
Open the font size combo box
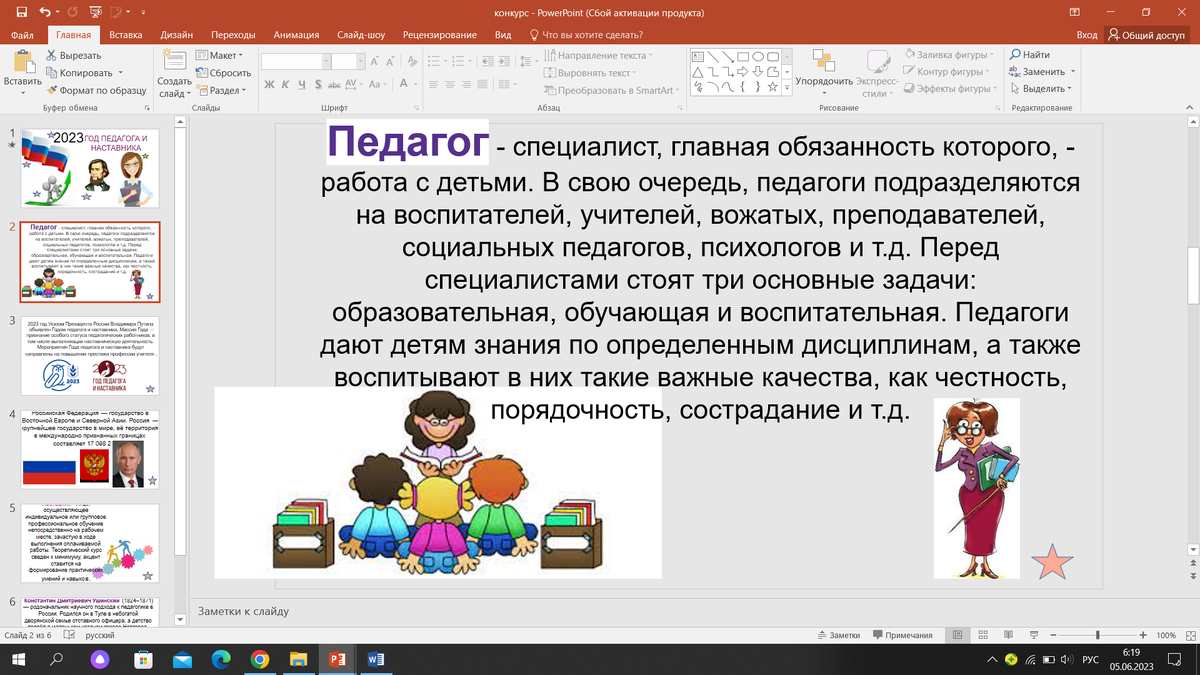pyautogui.click(x=347, y=61)
